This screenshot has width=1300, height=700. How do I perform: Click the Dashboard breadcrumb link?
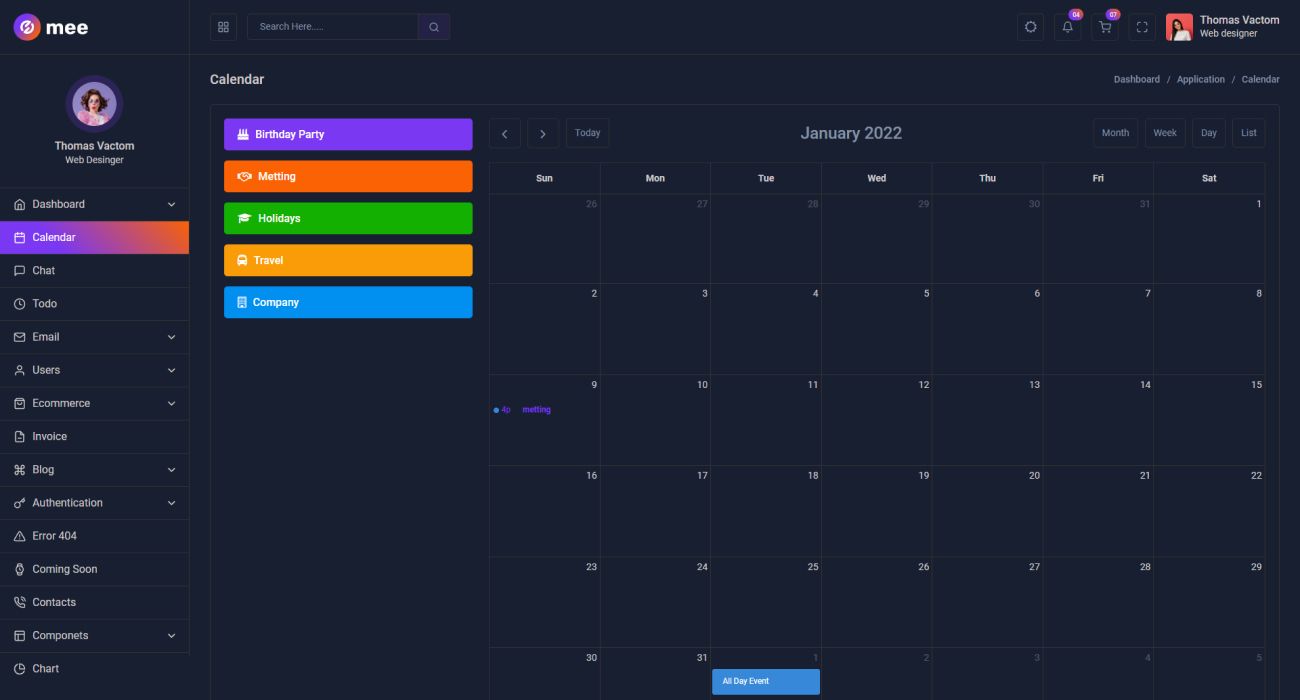[x=1137, y=80]
